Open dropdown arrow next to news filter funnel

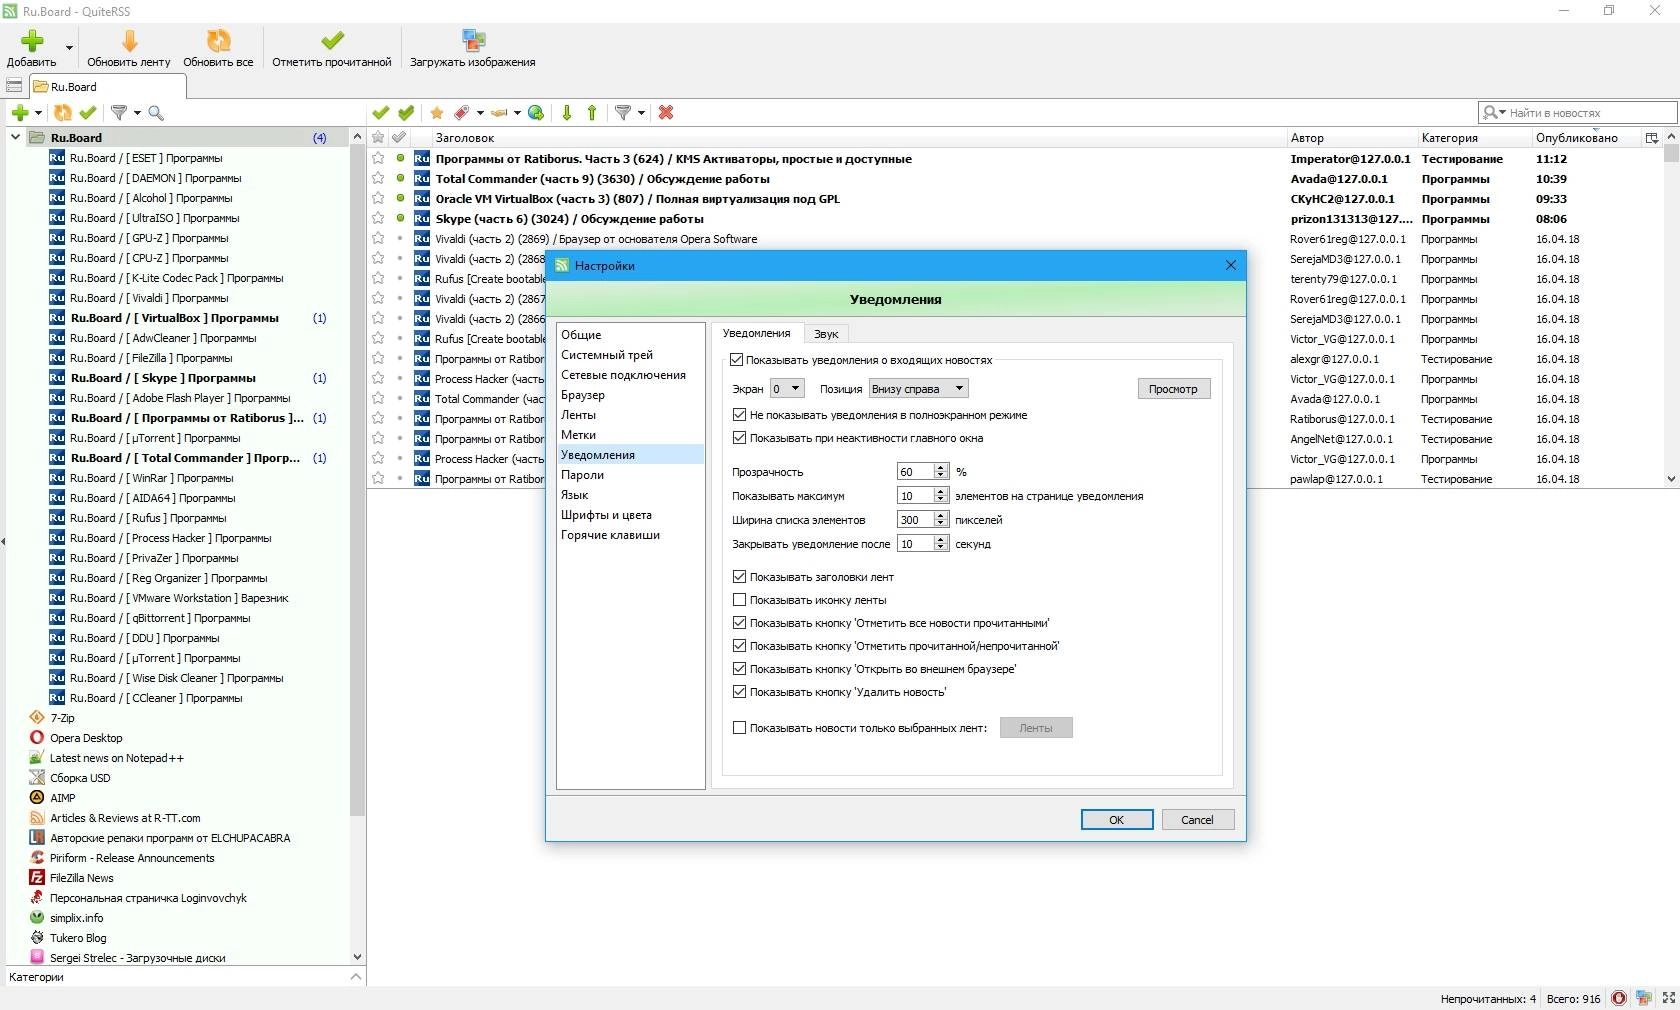point(641,113)
